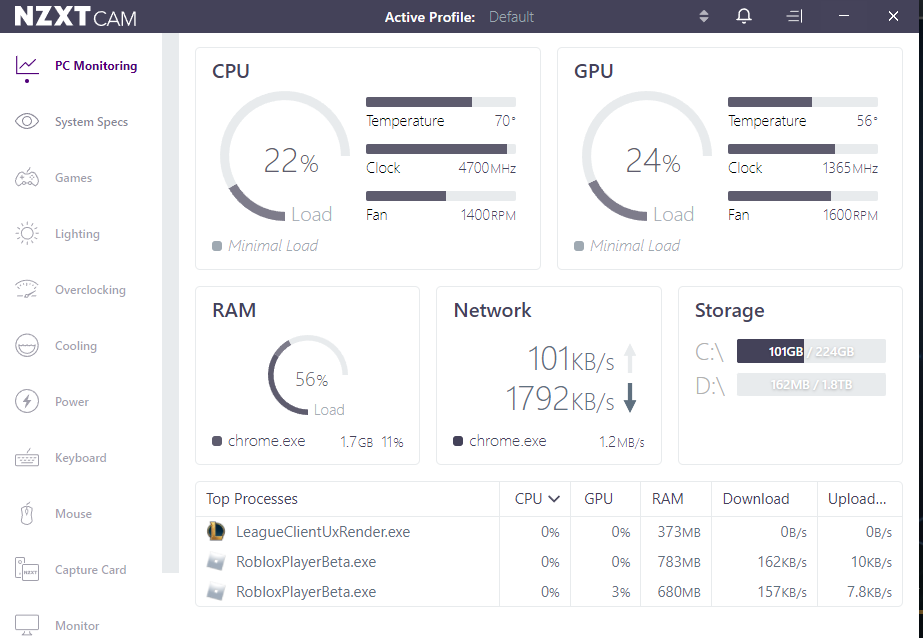This screenshot has width=923, height=638.
Task: Open the Power lightning bolt icon
Action: click(27, 402)
